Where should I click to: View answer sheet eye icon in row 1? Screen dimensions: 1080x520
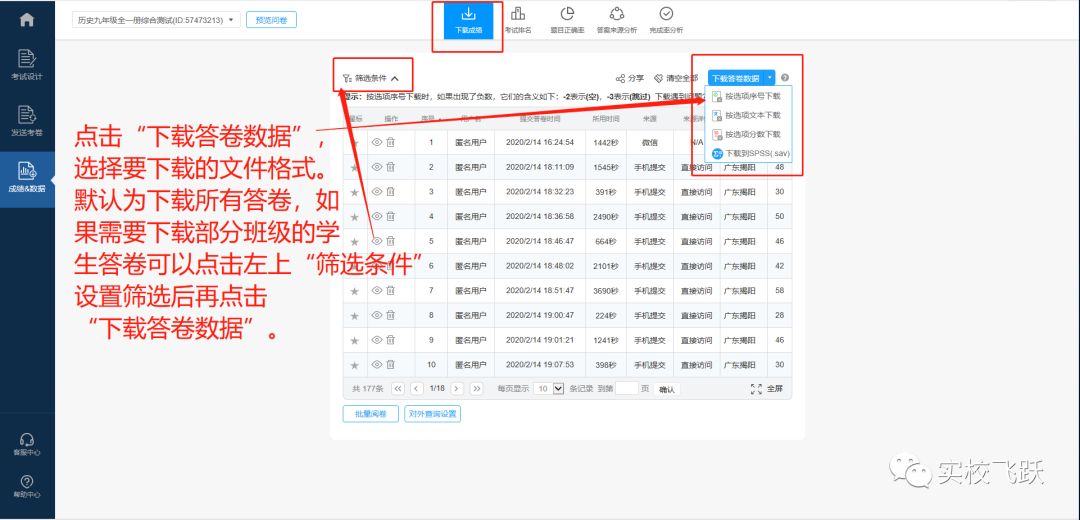pyautogui.click(x=377, y=142)
